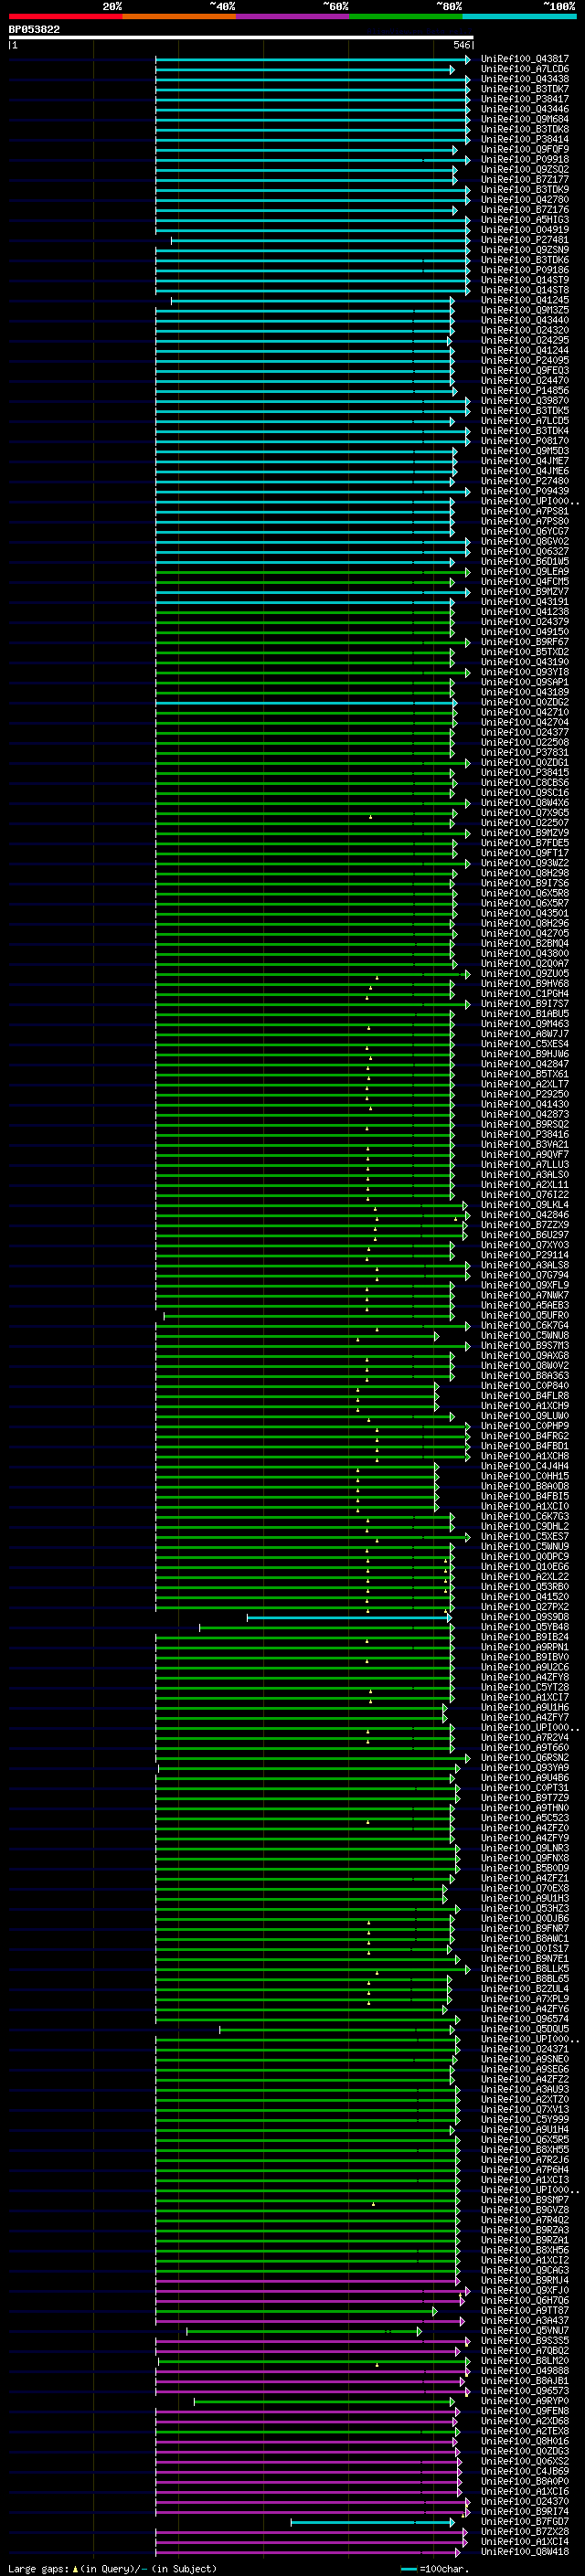Click label UniRef100_Q5YB48
This screenshot has height=2576, width=585.
coord(524,1627)
